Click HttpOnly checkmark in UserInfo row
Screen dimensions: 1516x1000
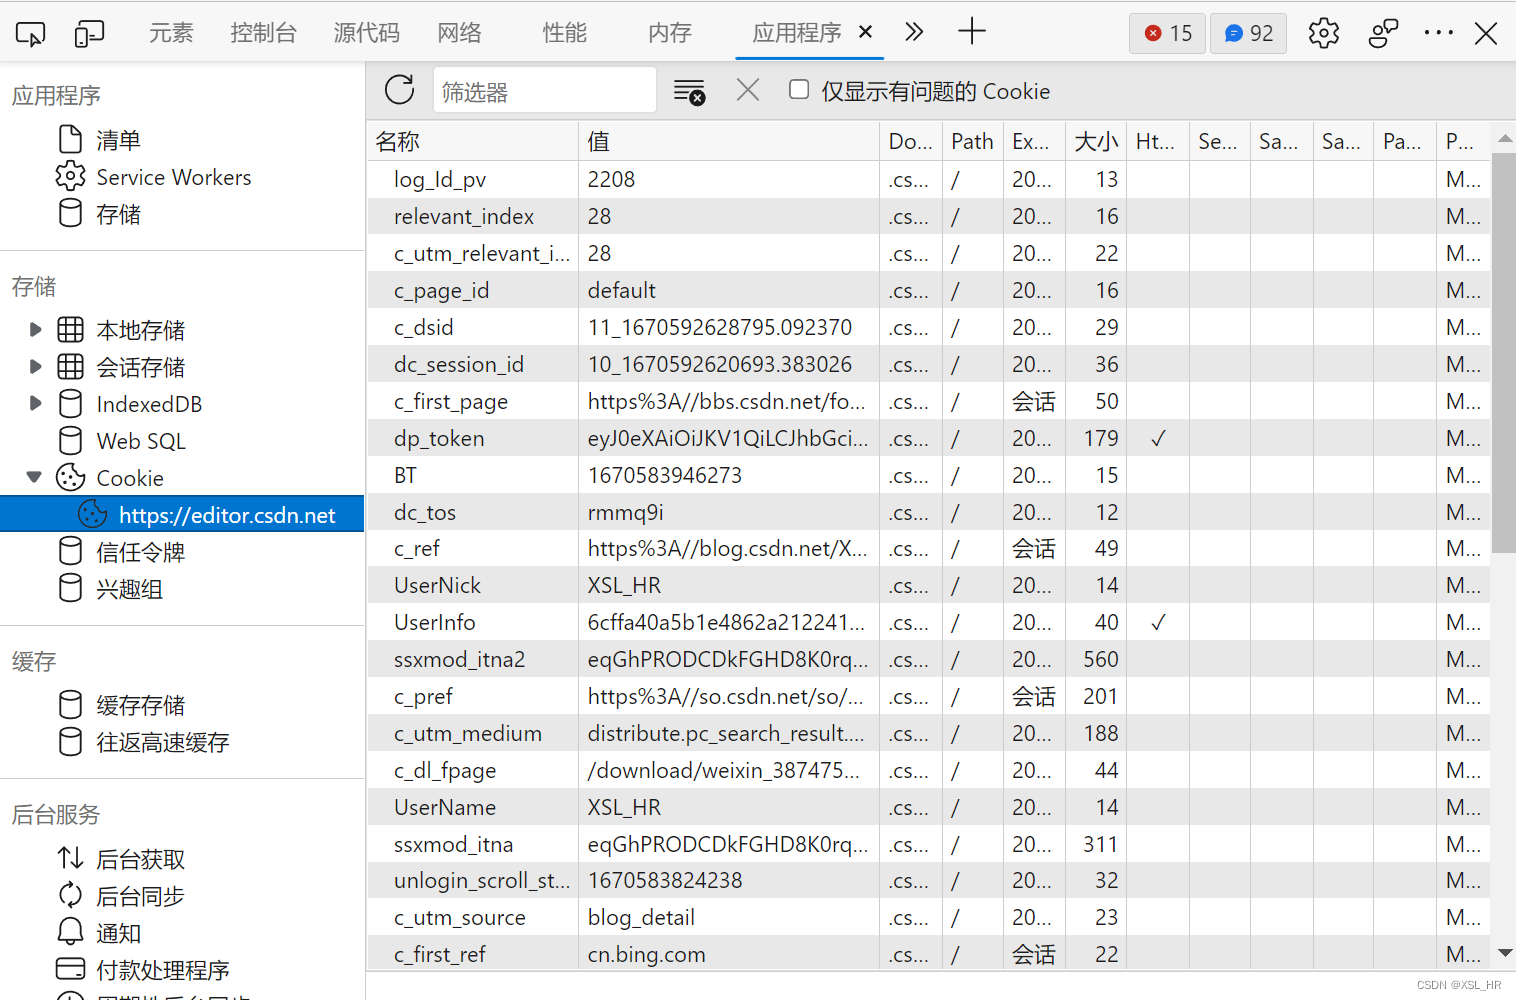tap(1158, 622)
